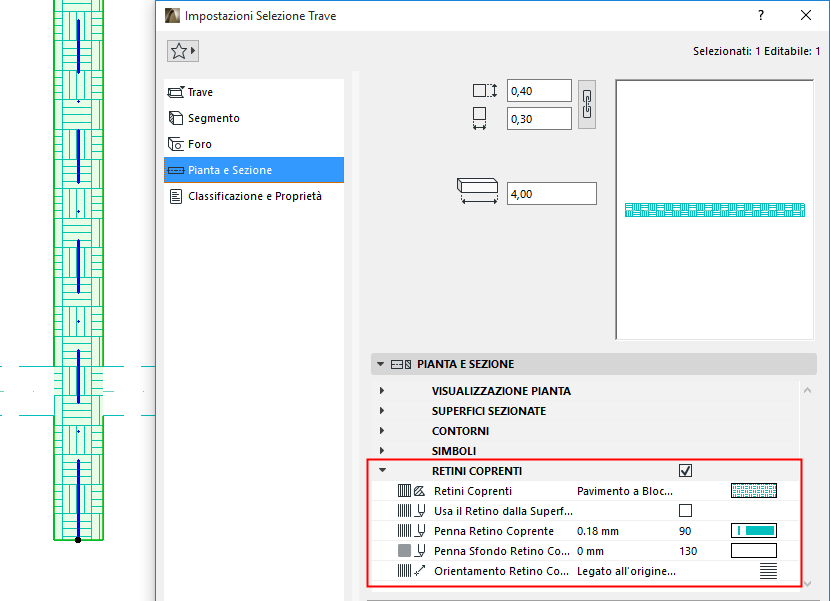Screen dimensions: 830x601
Task: Click the beam width field 0,30
Action: (539, 119)
